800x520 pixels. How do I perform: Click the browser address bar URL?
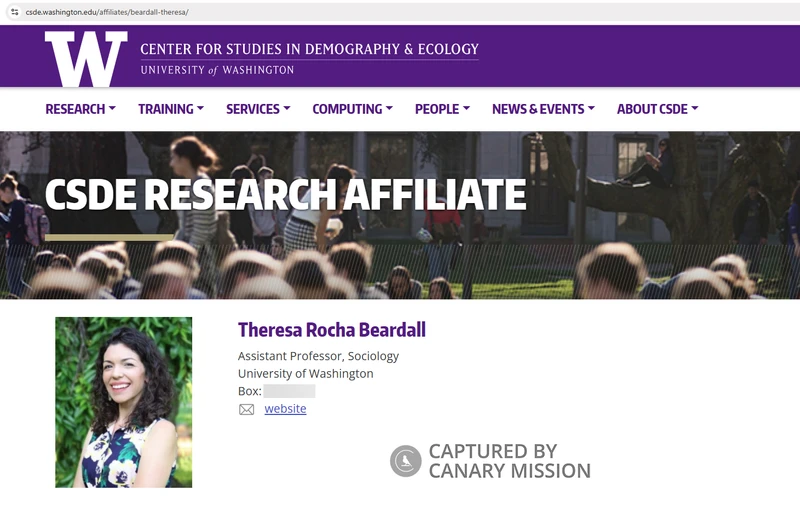point(107,12)
